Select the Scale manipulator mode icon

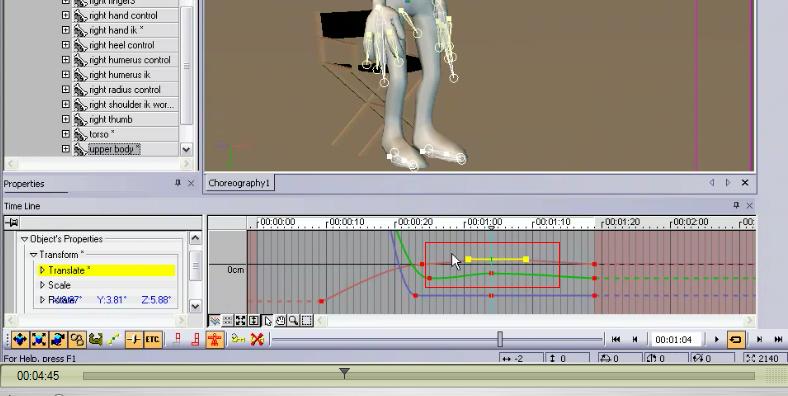[x=39, y=340]
